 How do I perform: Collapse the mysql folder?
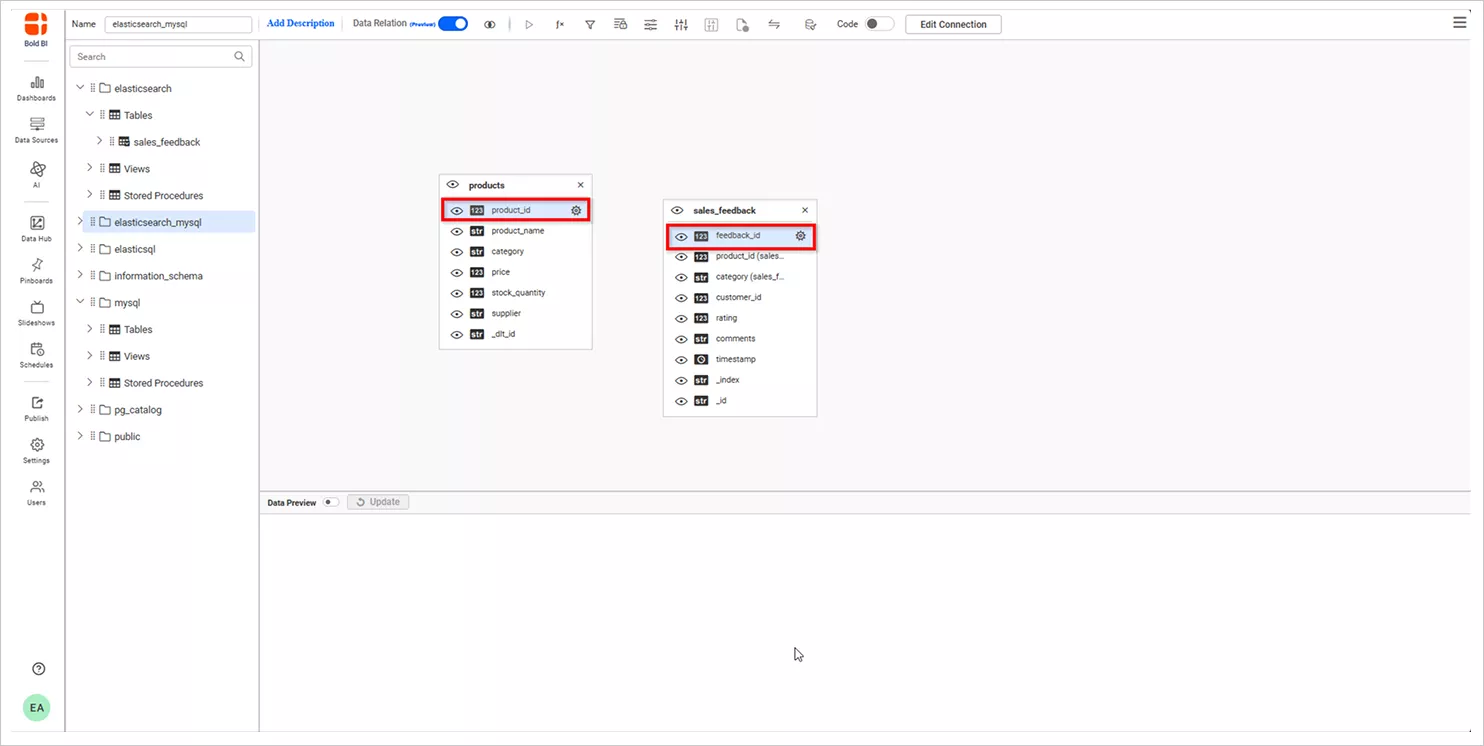pyautogui.click(x=80, y=302)
